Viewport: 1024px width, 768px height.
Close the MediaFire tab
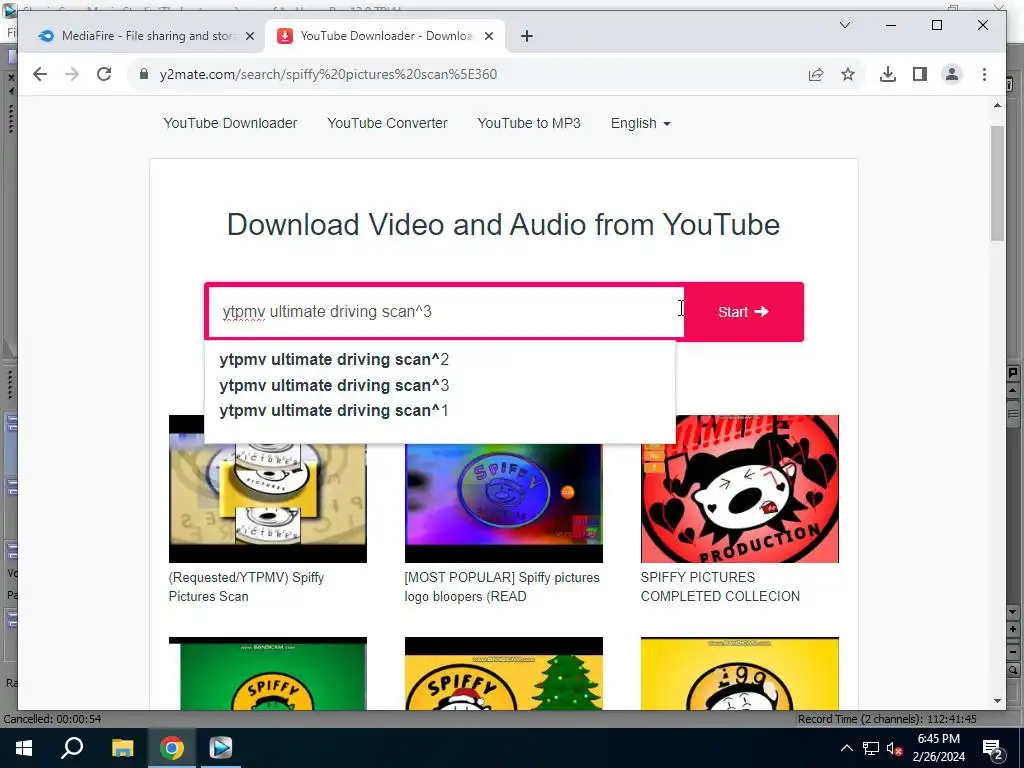point(249,36)
